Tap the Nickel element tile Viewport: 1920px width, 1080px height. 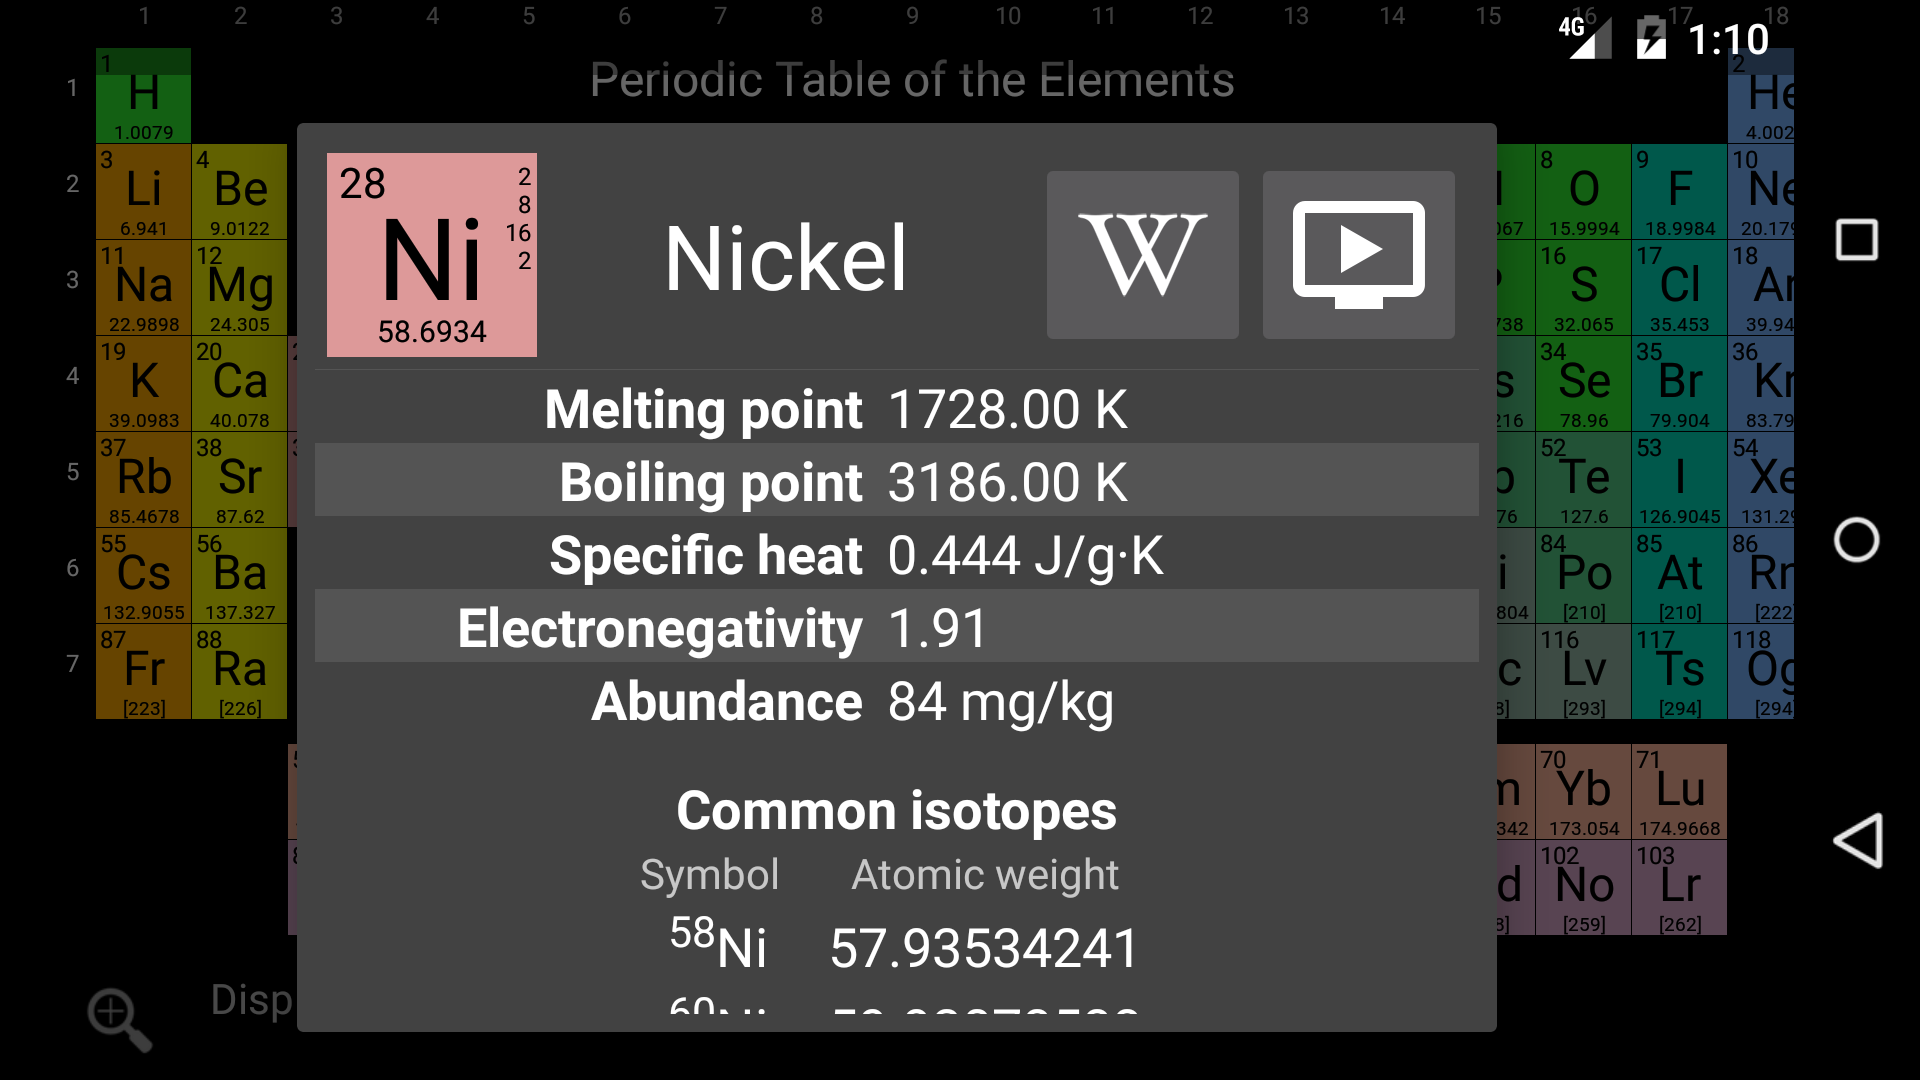coord(432,255)
